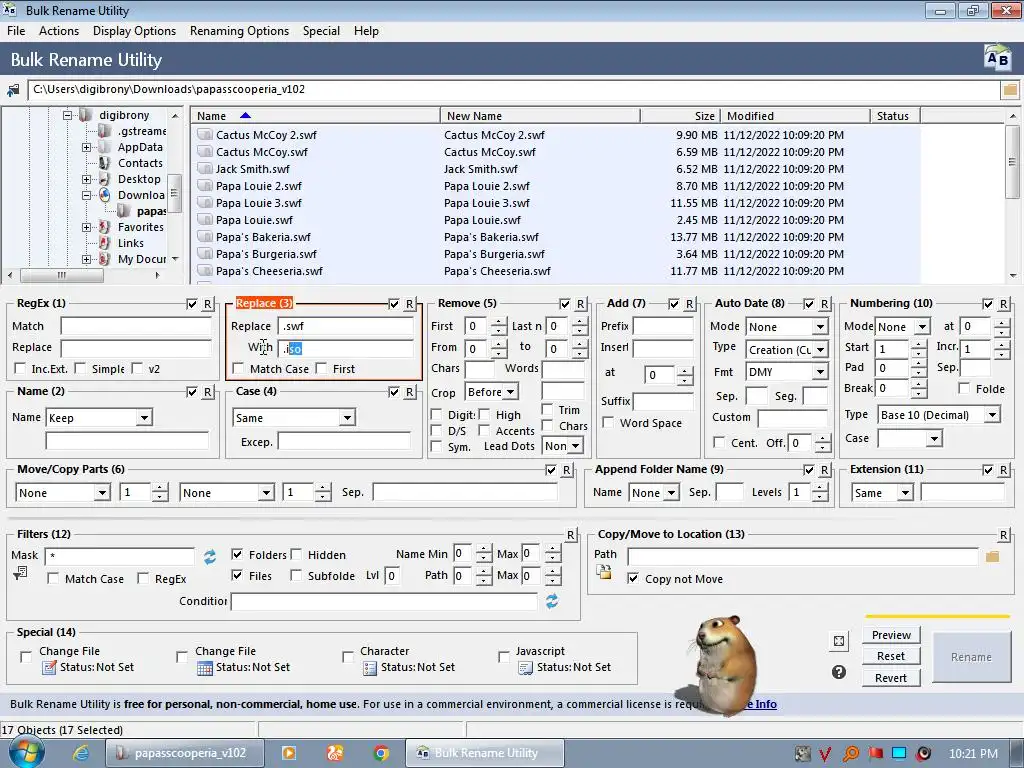The width and height of the screenshot is (1024, 768).
Task: Open Auto Date Mode None dropdown
Action: pos(820,327)
